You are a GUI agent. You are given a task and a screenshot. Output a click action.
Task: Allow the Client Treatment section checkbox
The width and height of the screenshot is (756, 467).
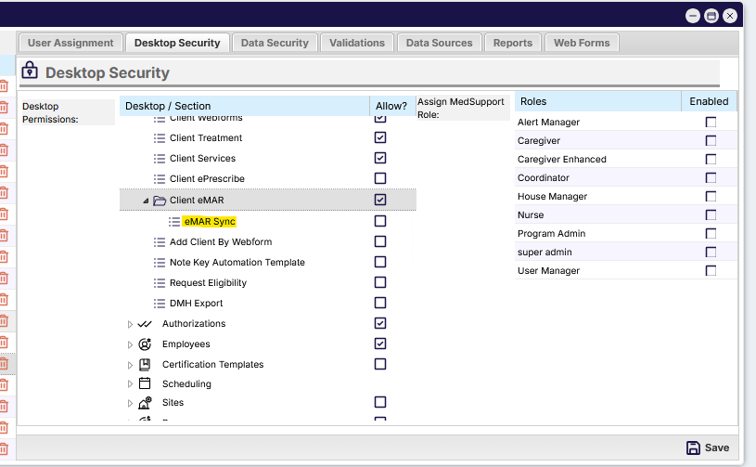[380, 138]
